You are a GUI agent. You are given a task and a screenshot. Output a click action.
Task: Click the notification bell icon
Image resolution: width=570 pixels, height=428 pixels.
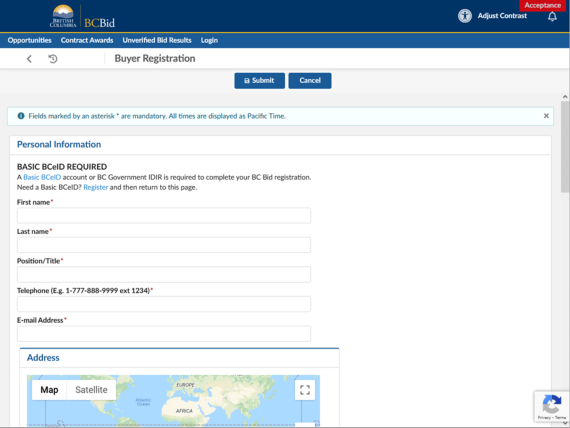552,16
